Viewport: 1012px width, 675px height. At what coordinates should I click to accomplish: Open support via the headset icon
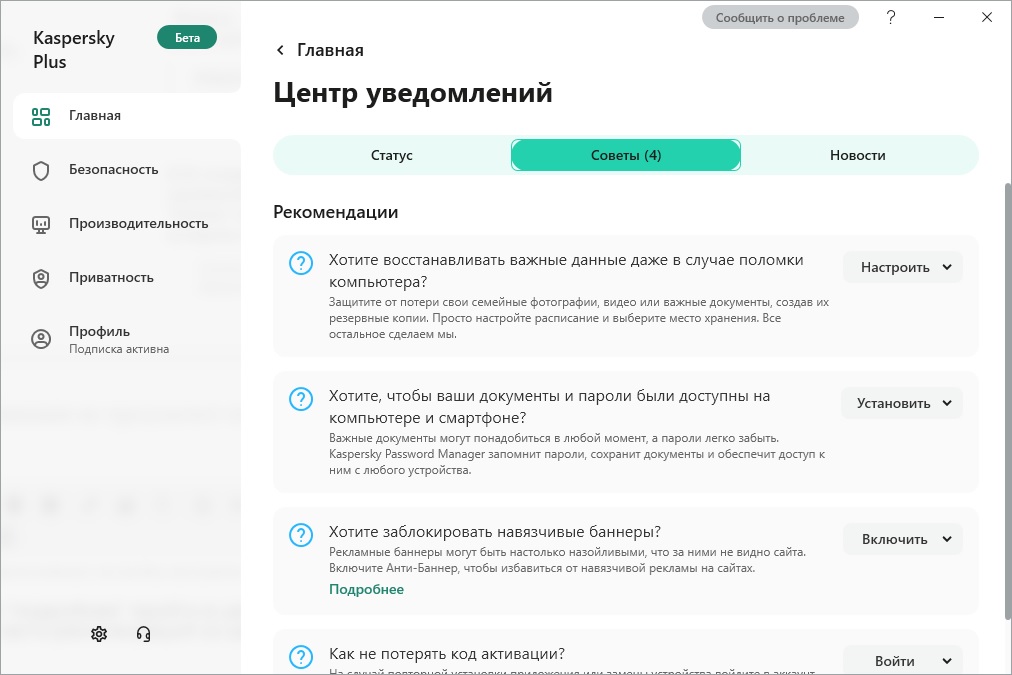143,634
